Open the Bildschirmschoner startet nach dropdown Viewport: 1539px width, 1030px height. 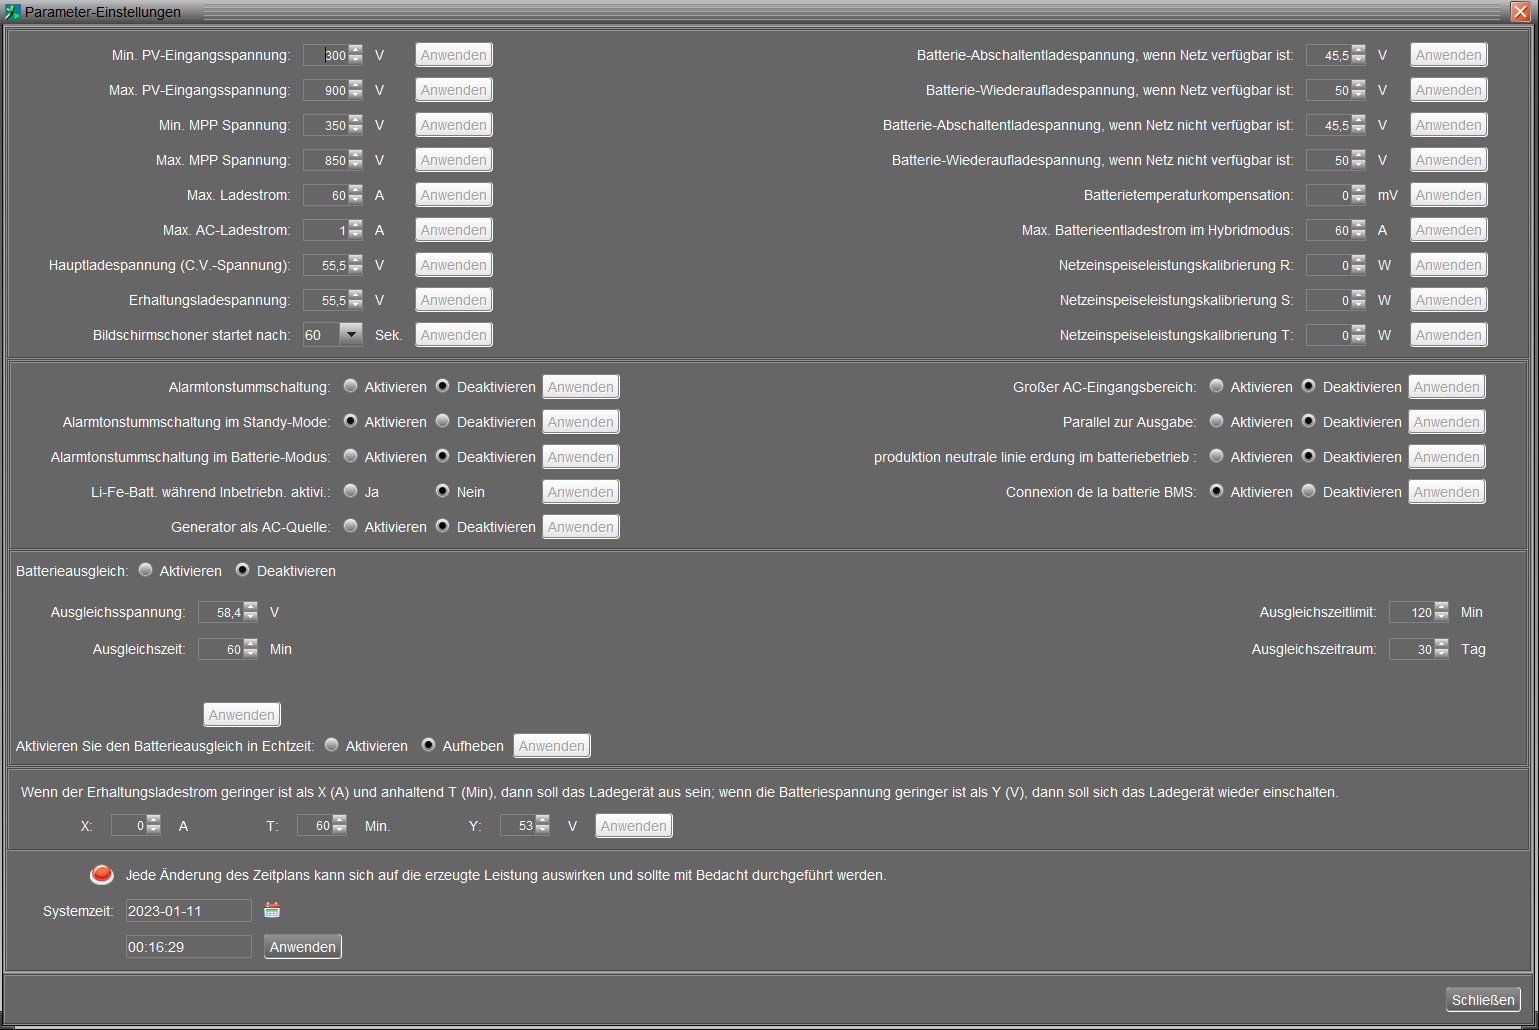(351, 334)
